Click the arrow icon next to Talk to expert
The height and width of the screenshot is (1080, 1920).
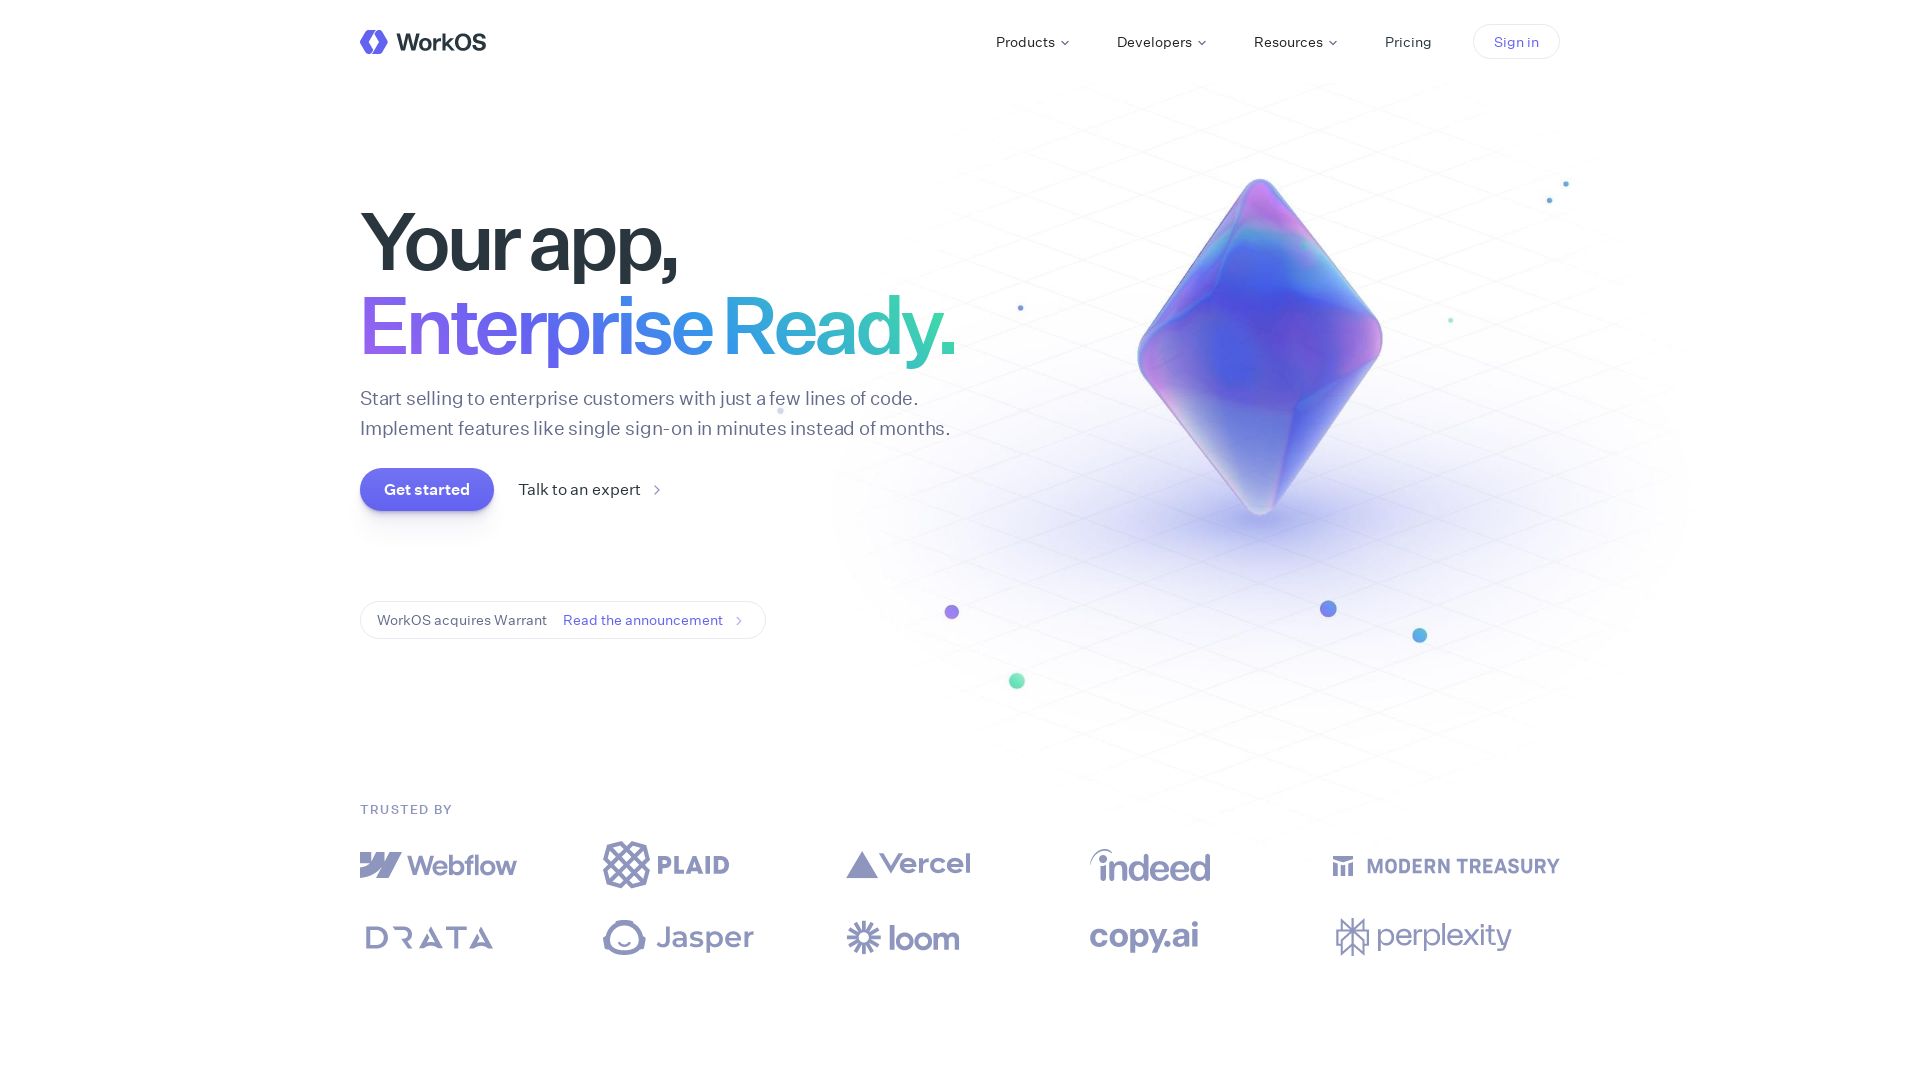point(658,489)
